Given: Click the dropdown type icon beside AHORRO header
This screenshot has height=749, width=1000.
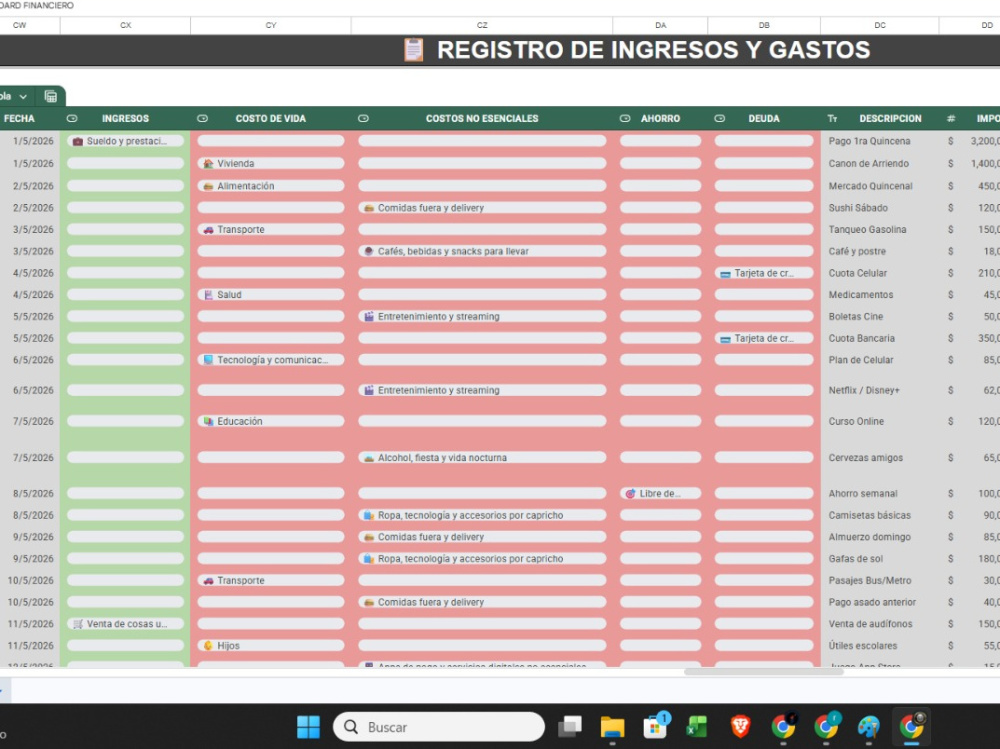Looking at the screenshot, I should [625, 119].
